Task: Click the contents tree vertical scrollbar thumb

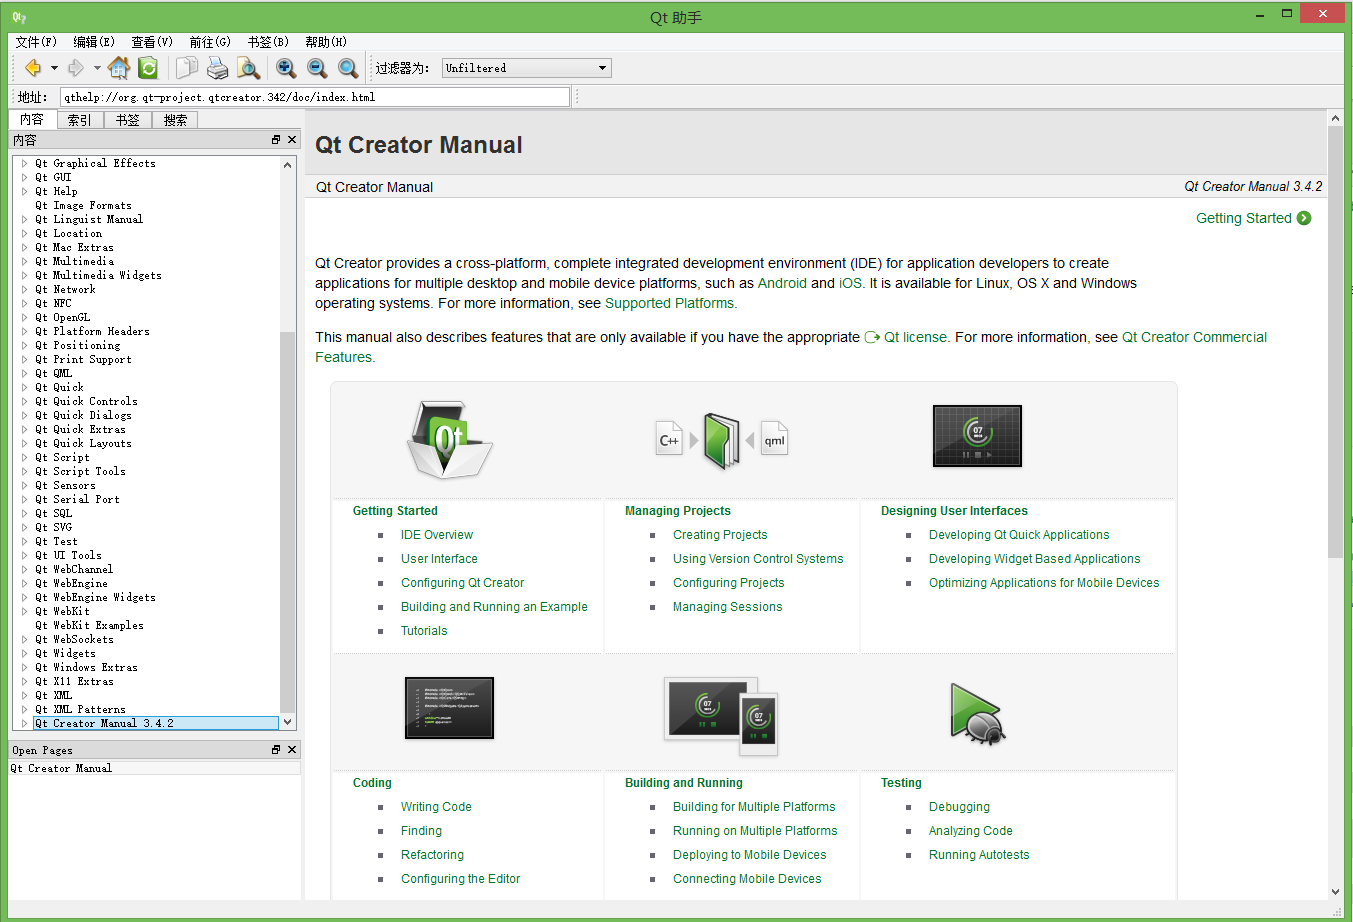Action: coord(288,520)
